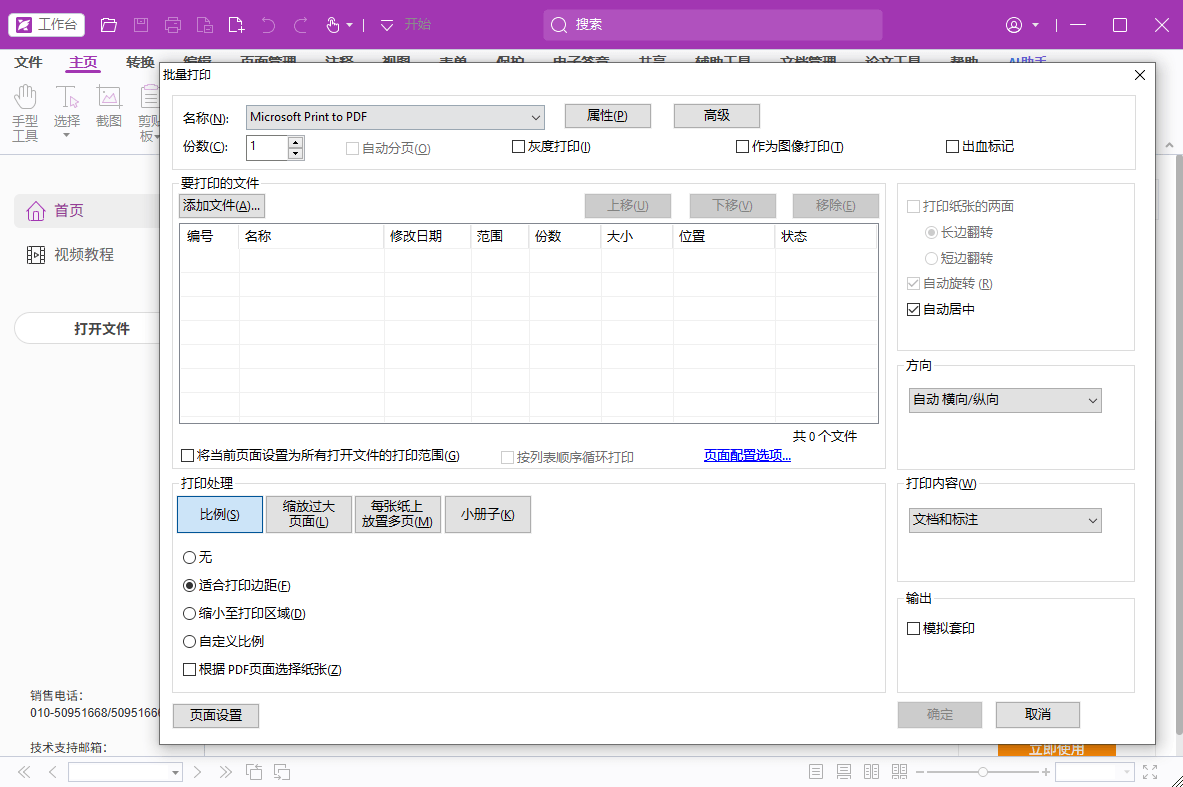The width and height of the screenshot is (1183, 787).
Task: Expand the 开始 quick access dropdown
Action: 387,26
